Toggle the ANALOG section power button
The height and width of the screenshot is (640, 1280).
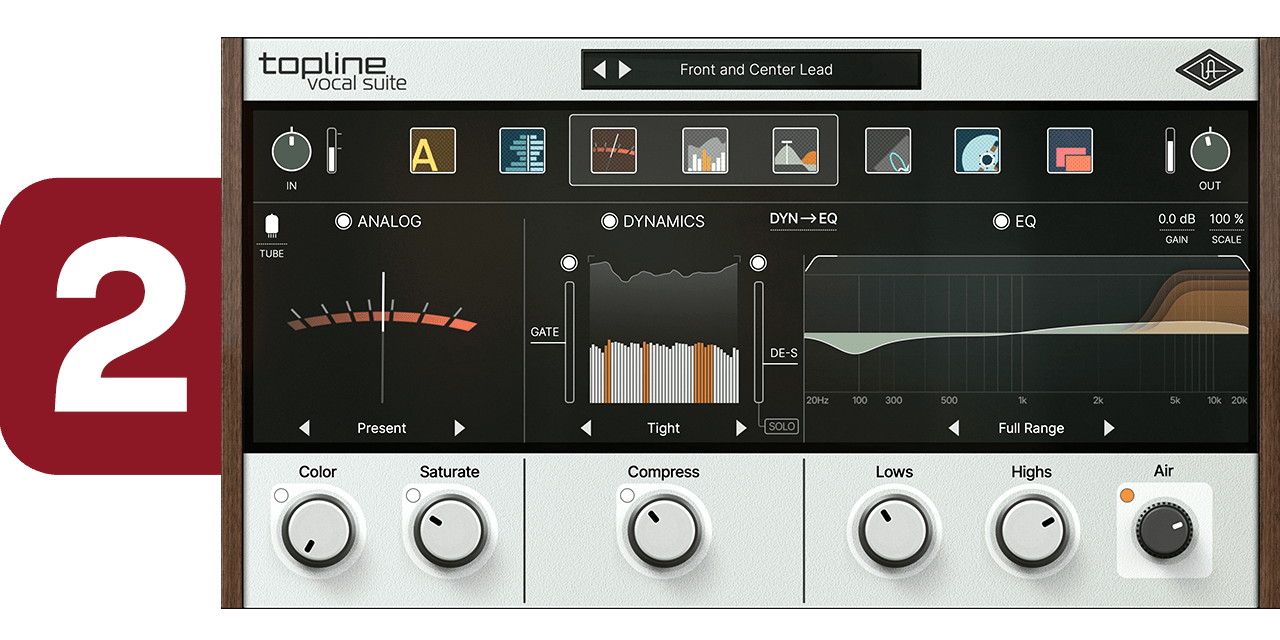(343, 222)
